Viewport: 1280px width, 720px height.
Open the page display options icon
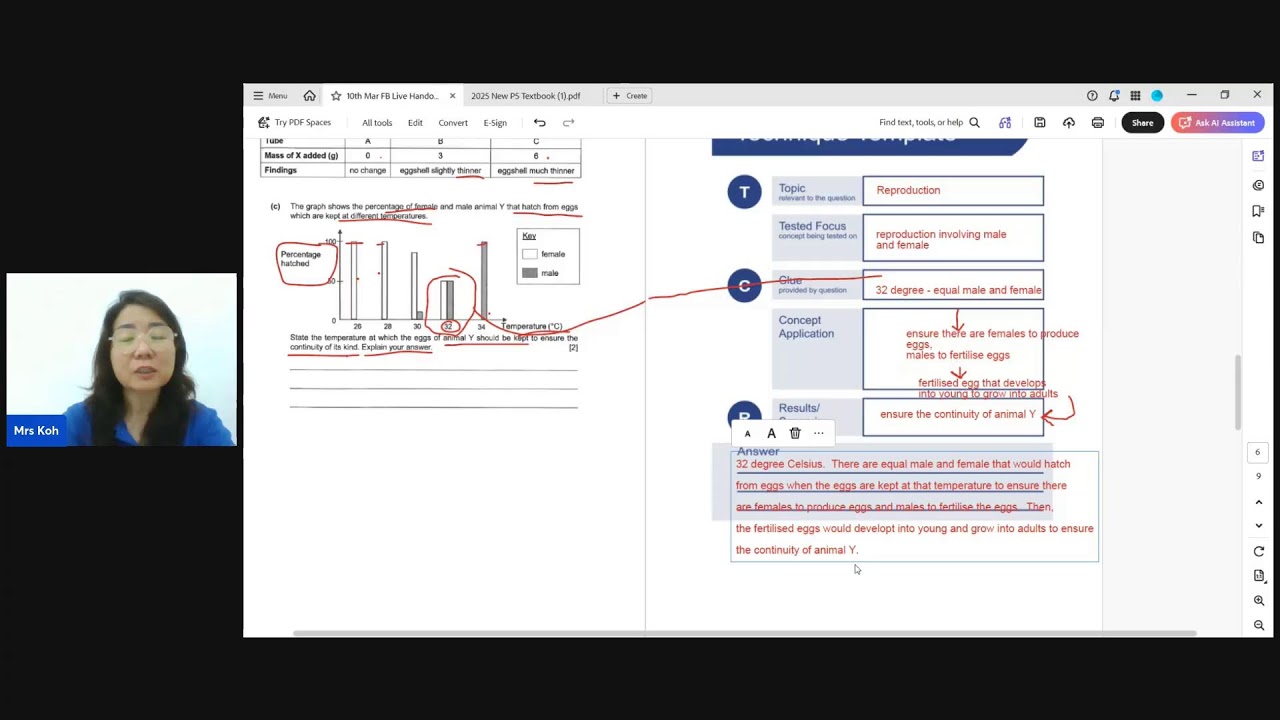(x=1258, y=576)
